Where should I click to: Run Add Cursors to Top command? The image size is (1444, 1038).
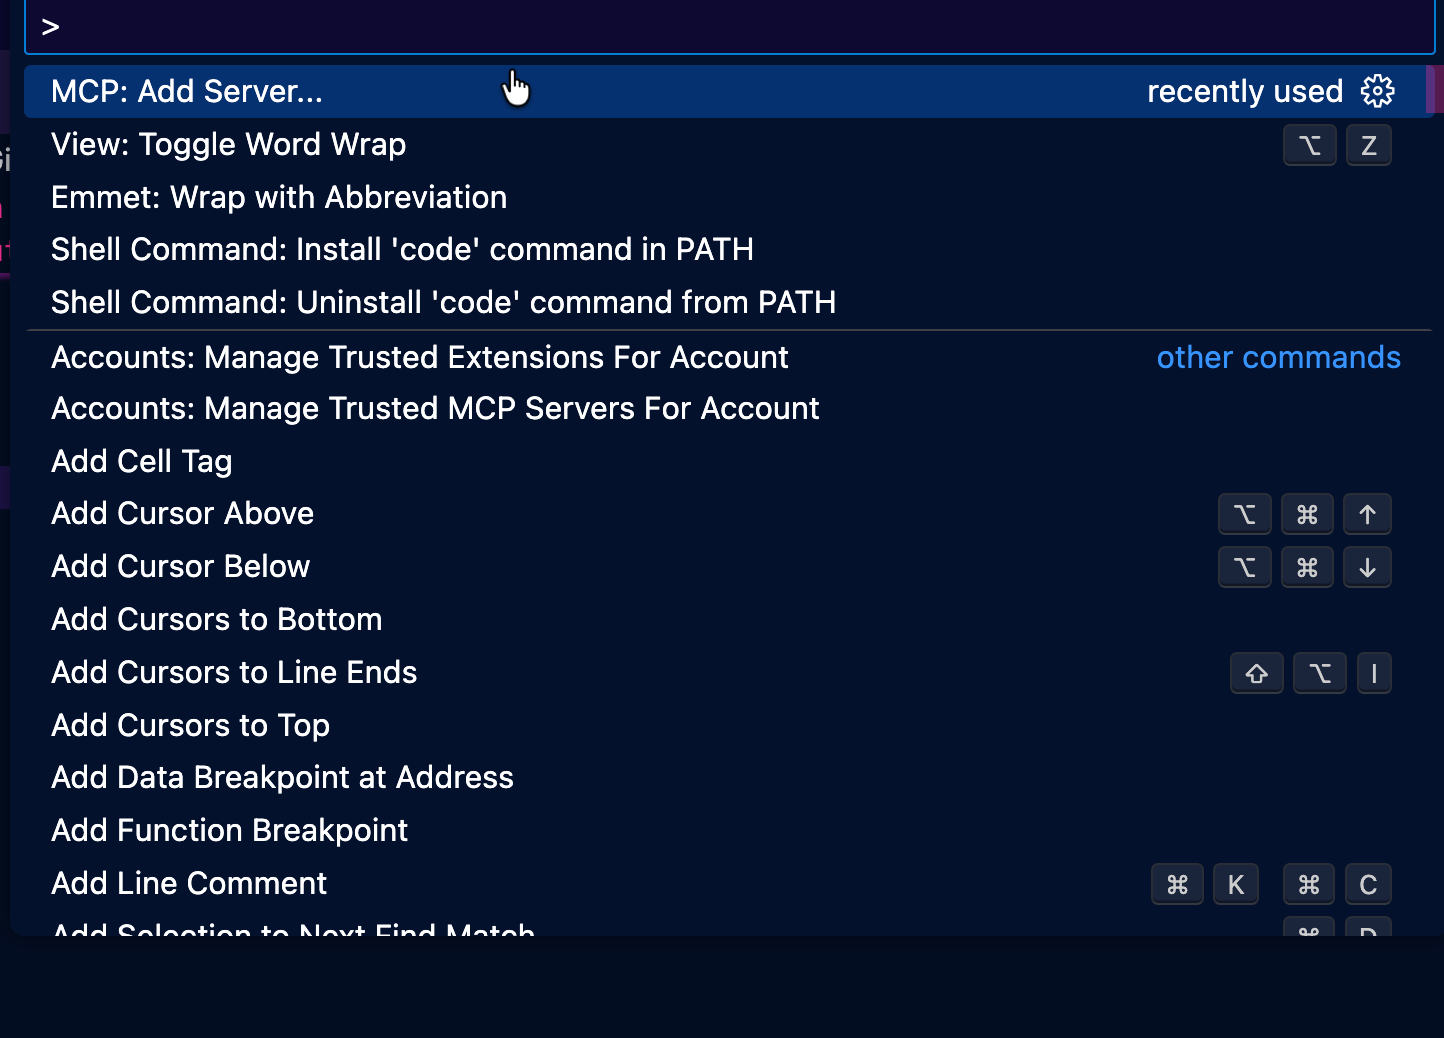pyautogui.click(x=190, y=726)
